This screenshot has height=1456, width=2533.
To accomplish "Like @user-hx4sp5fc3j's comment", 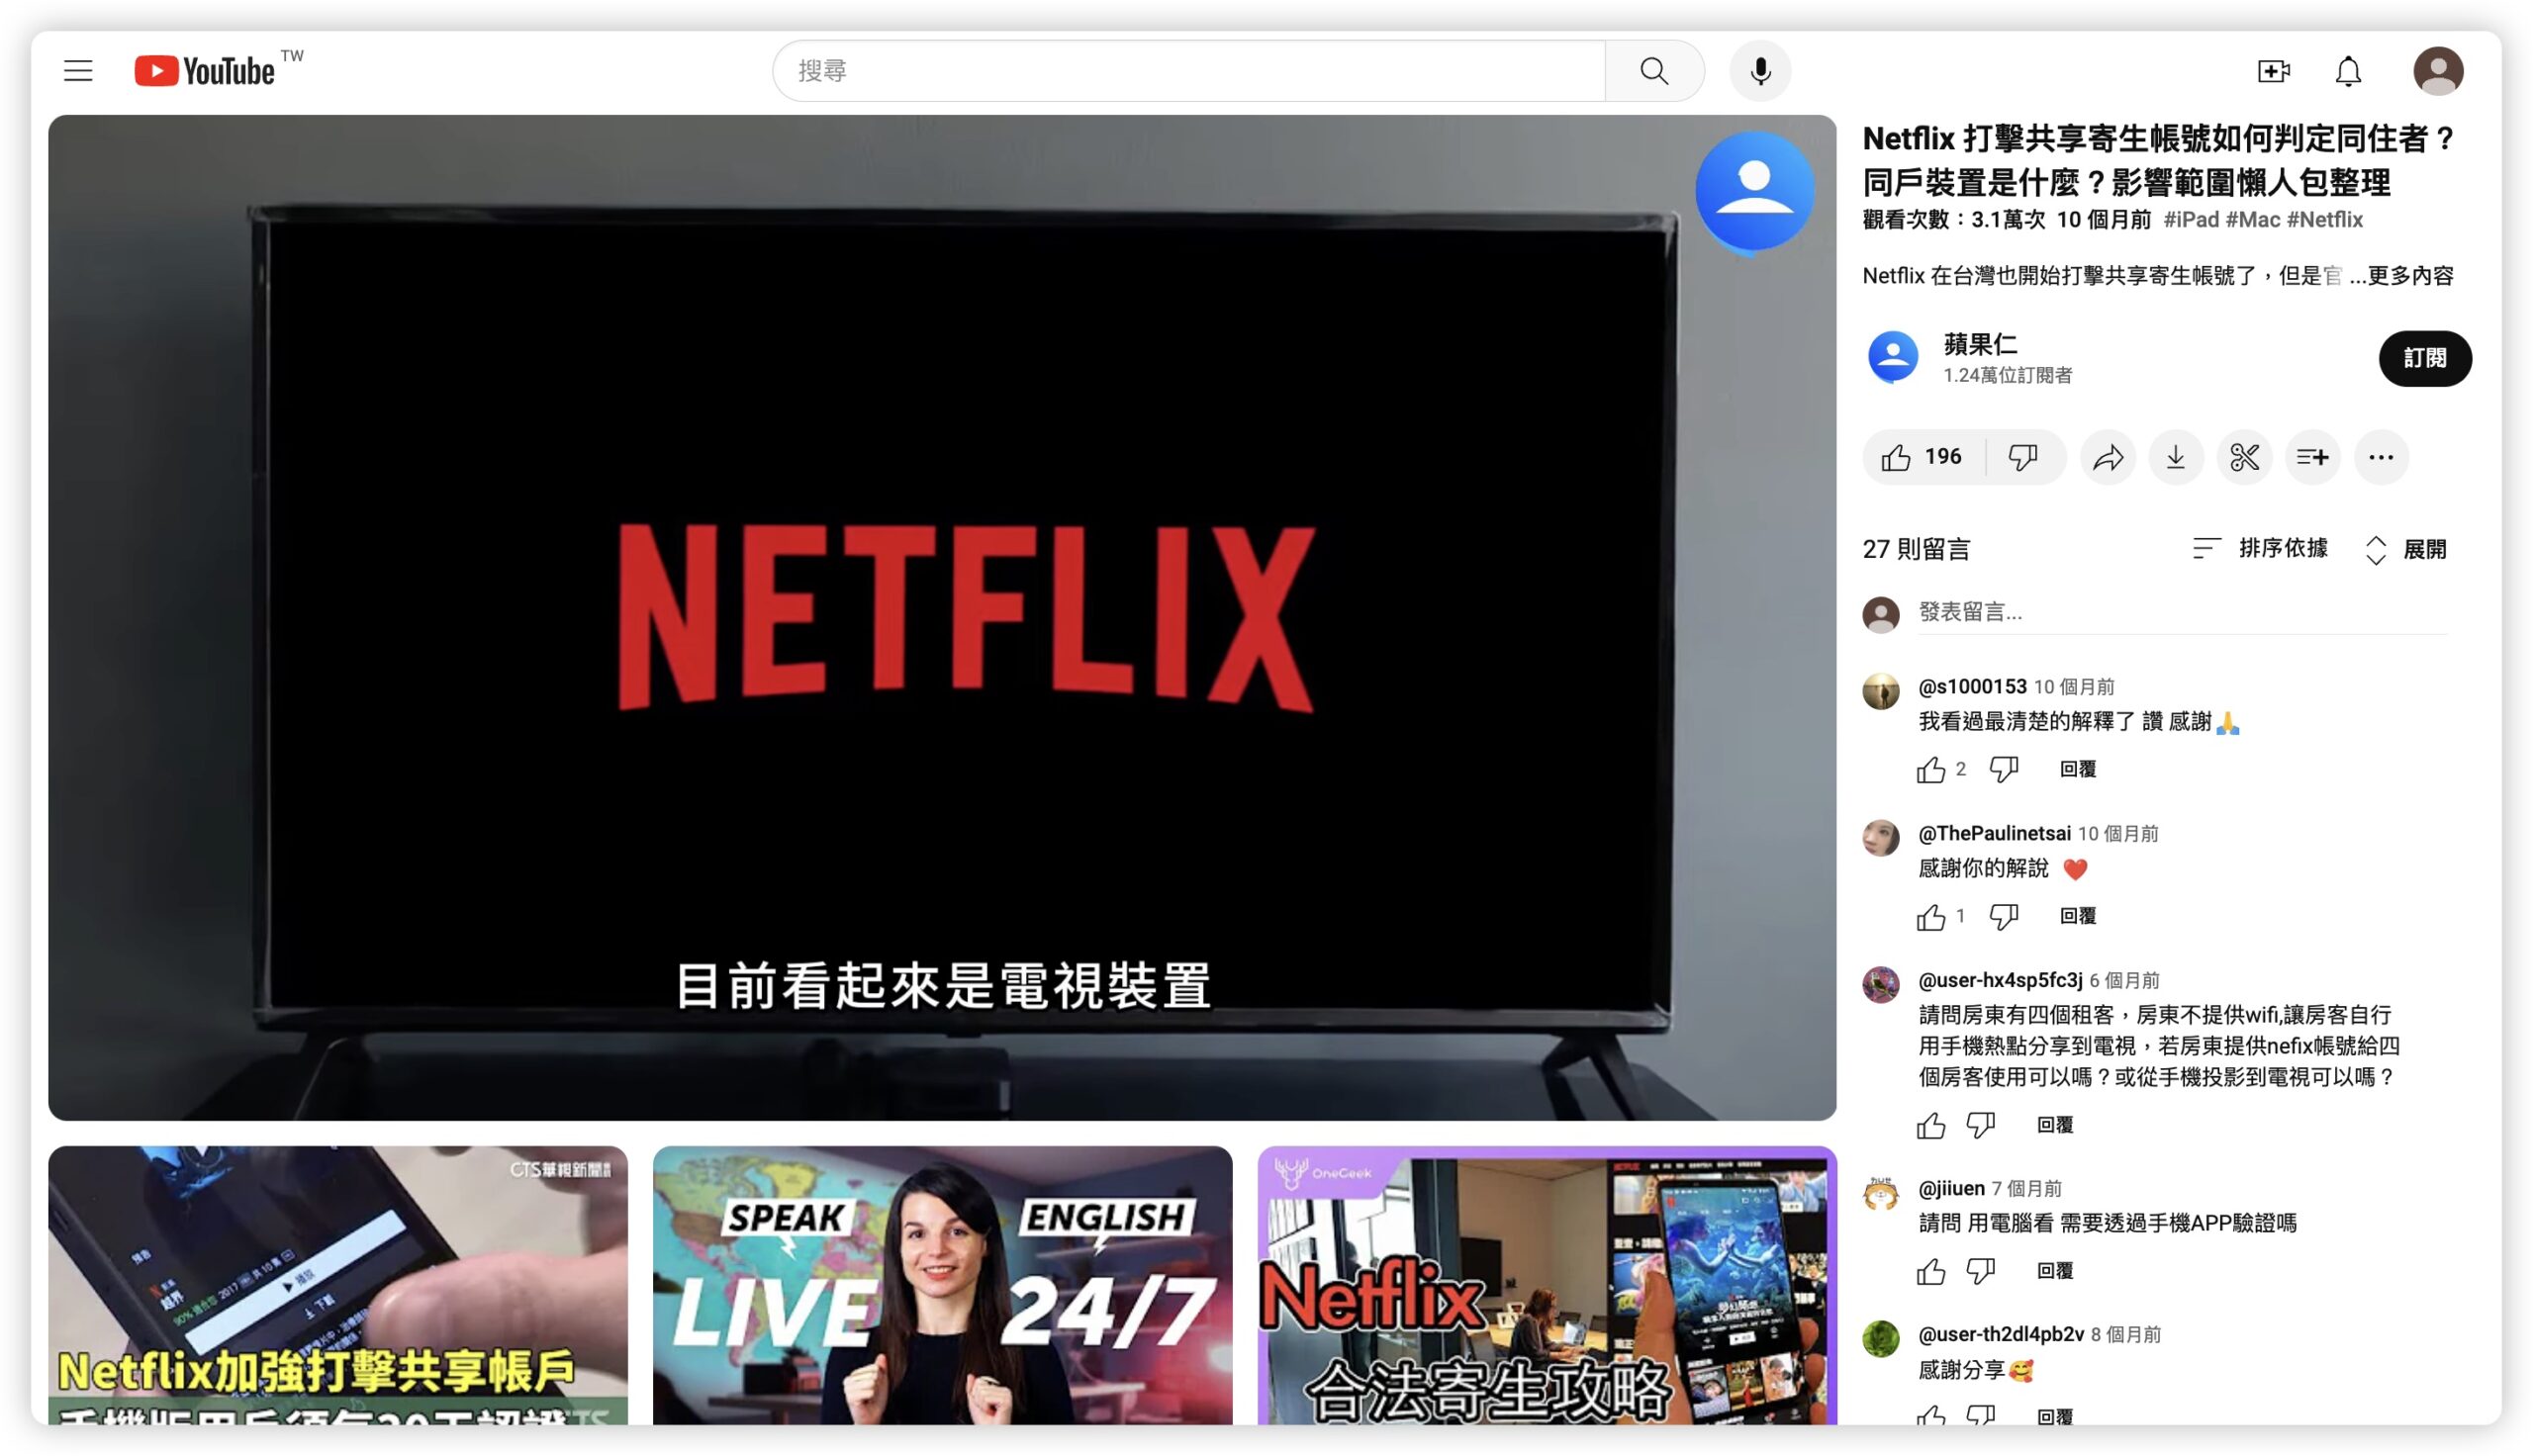I will [1931, 1125].
